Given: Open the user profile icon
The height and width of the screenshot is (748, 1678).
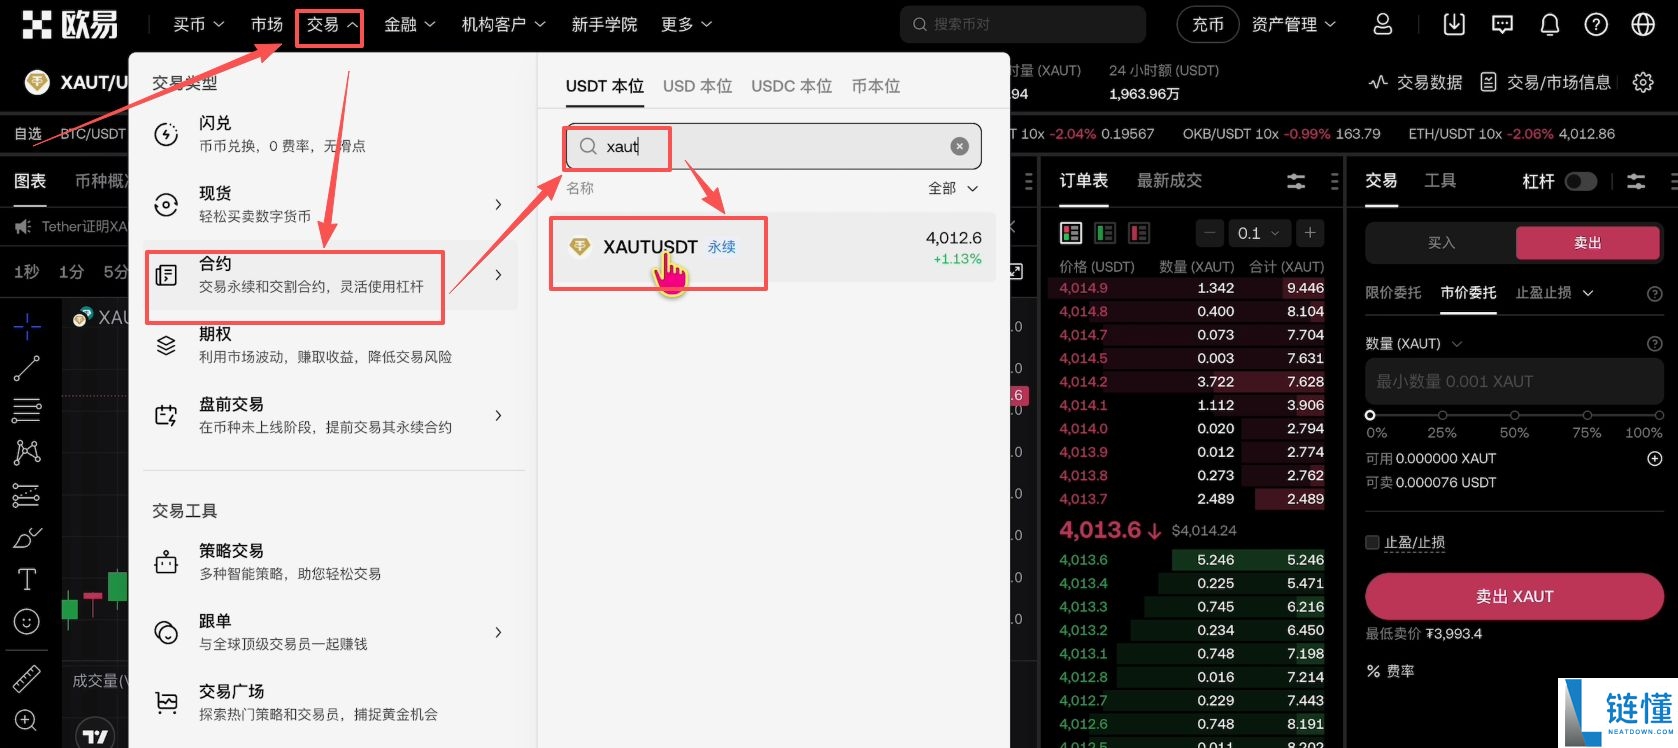Looking at the screenshot, I should pos(1382,24).
